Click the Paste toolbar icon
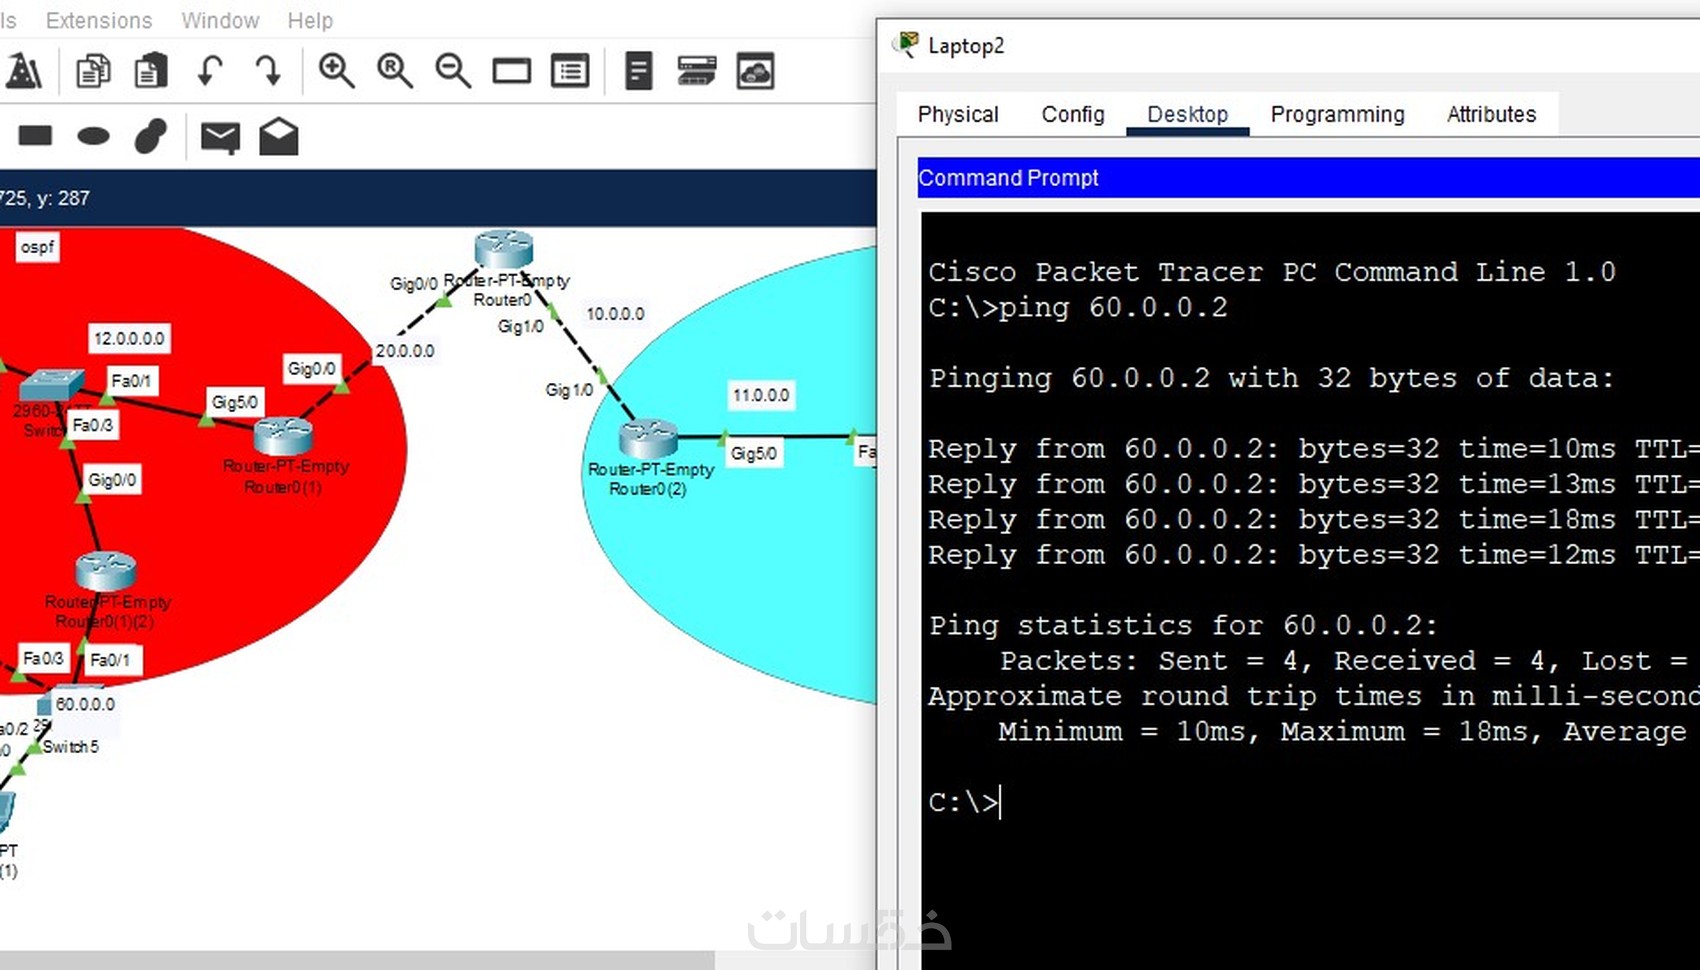Screen dimensions: 1700x970 click(151, 71)
